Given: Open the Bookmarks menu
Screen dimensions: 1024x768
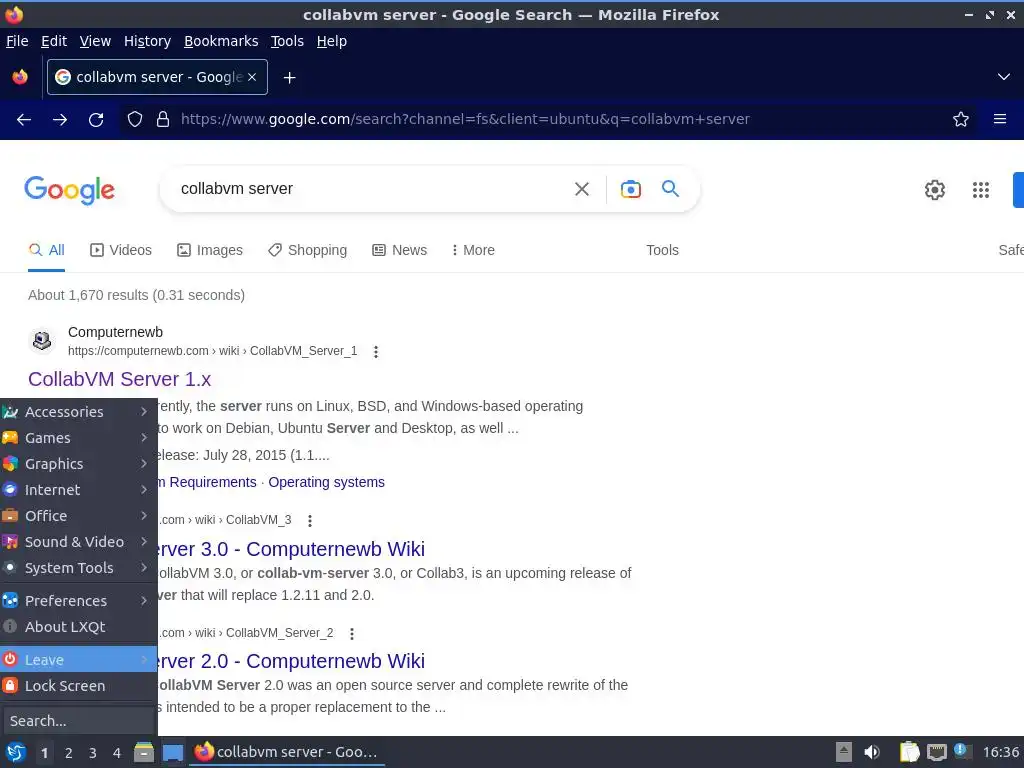Looking at the screenshot, I should point(221,41).
